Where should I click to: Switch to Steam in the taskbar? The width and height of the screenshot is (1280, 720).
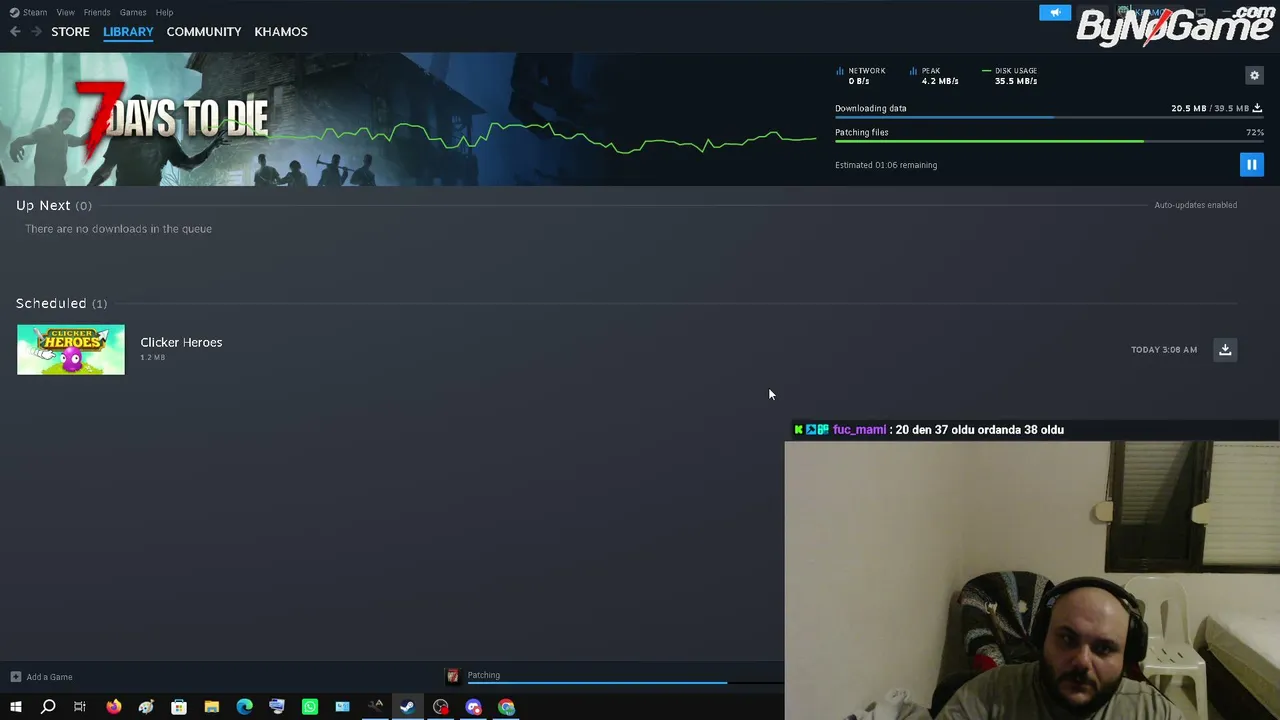coord(408,707)
